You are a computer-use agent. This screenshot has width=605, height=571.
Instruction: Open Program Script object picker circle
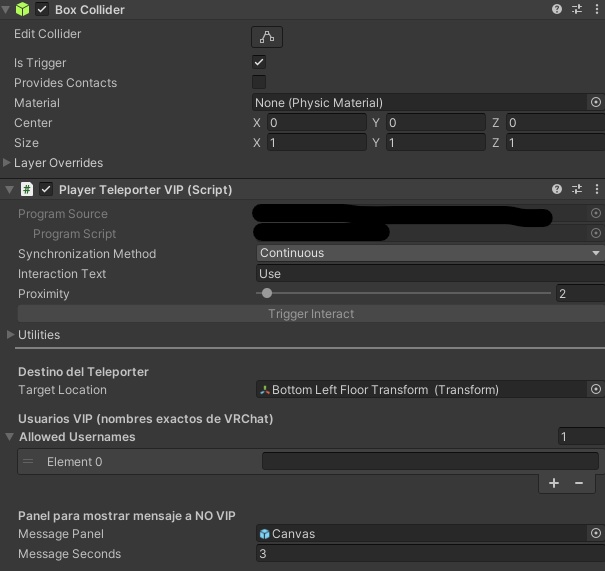596,233
